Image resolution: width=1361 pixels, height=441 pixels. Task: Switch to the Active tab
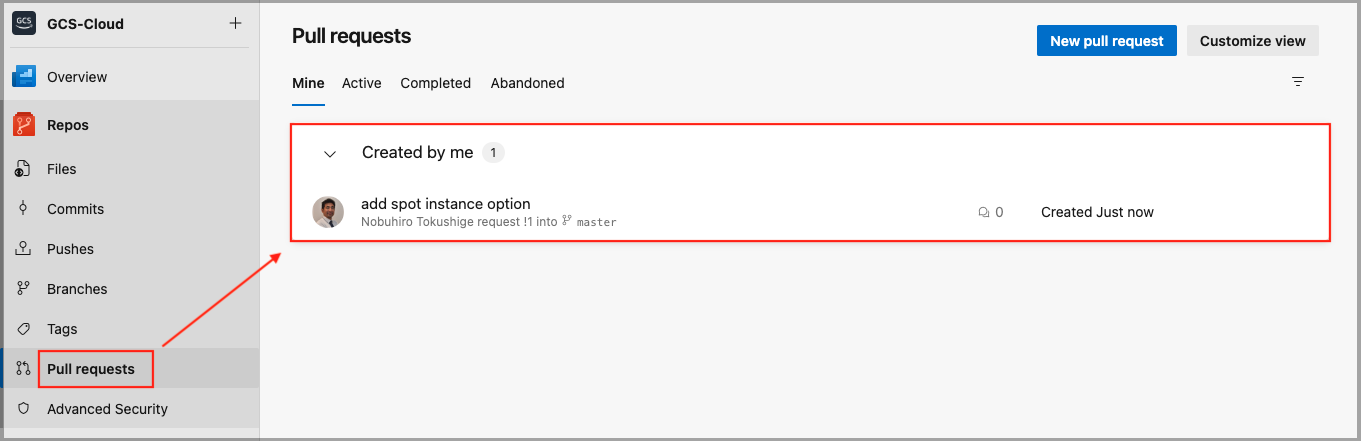click(x=361, y=83)
